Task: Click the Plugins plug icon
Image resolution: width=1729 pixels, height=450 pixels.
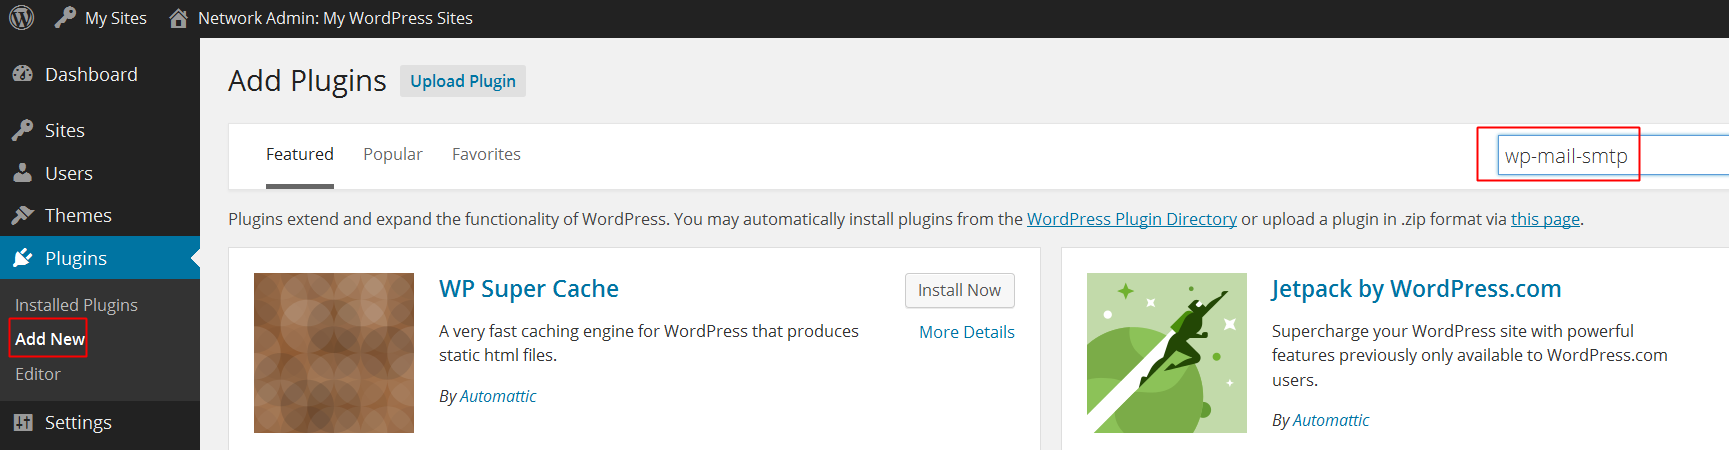Action: coord(22,258)
